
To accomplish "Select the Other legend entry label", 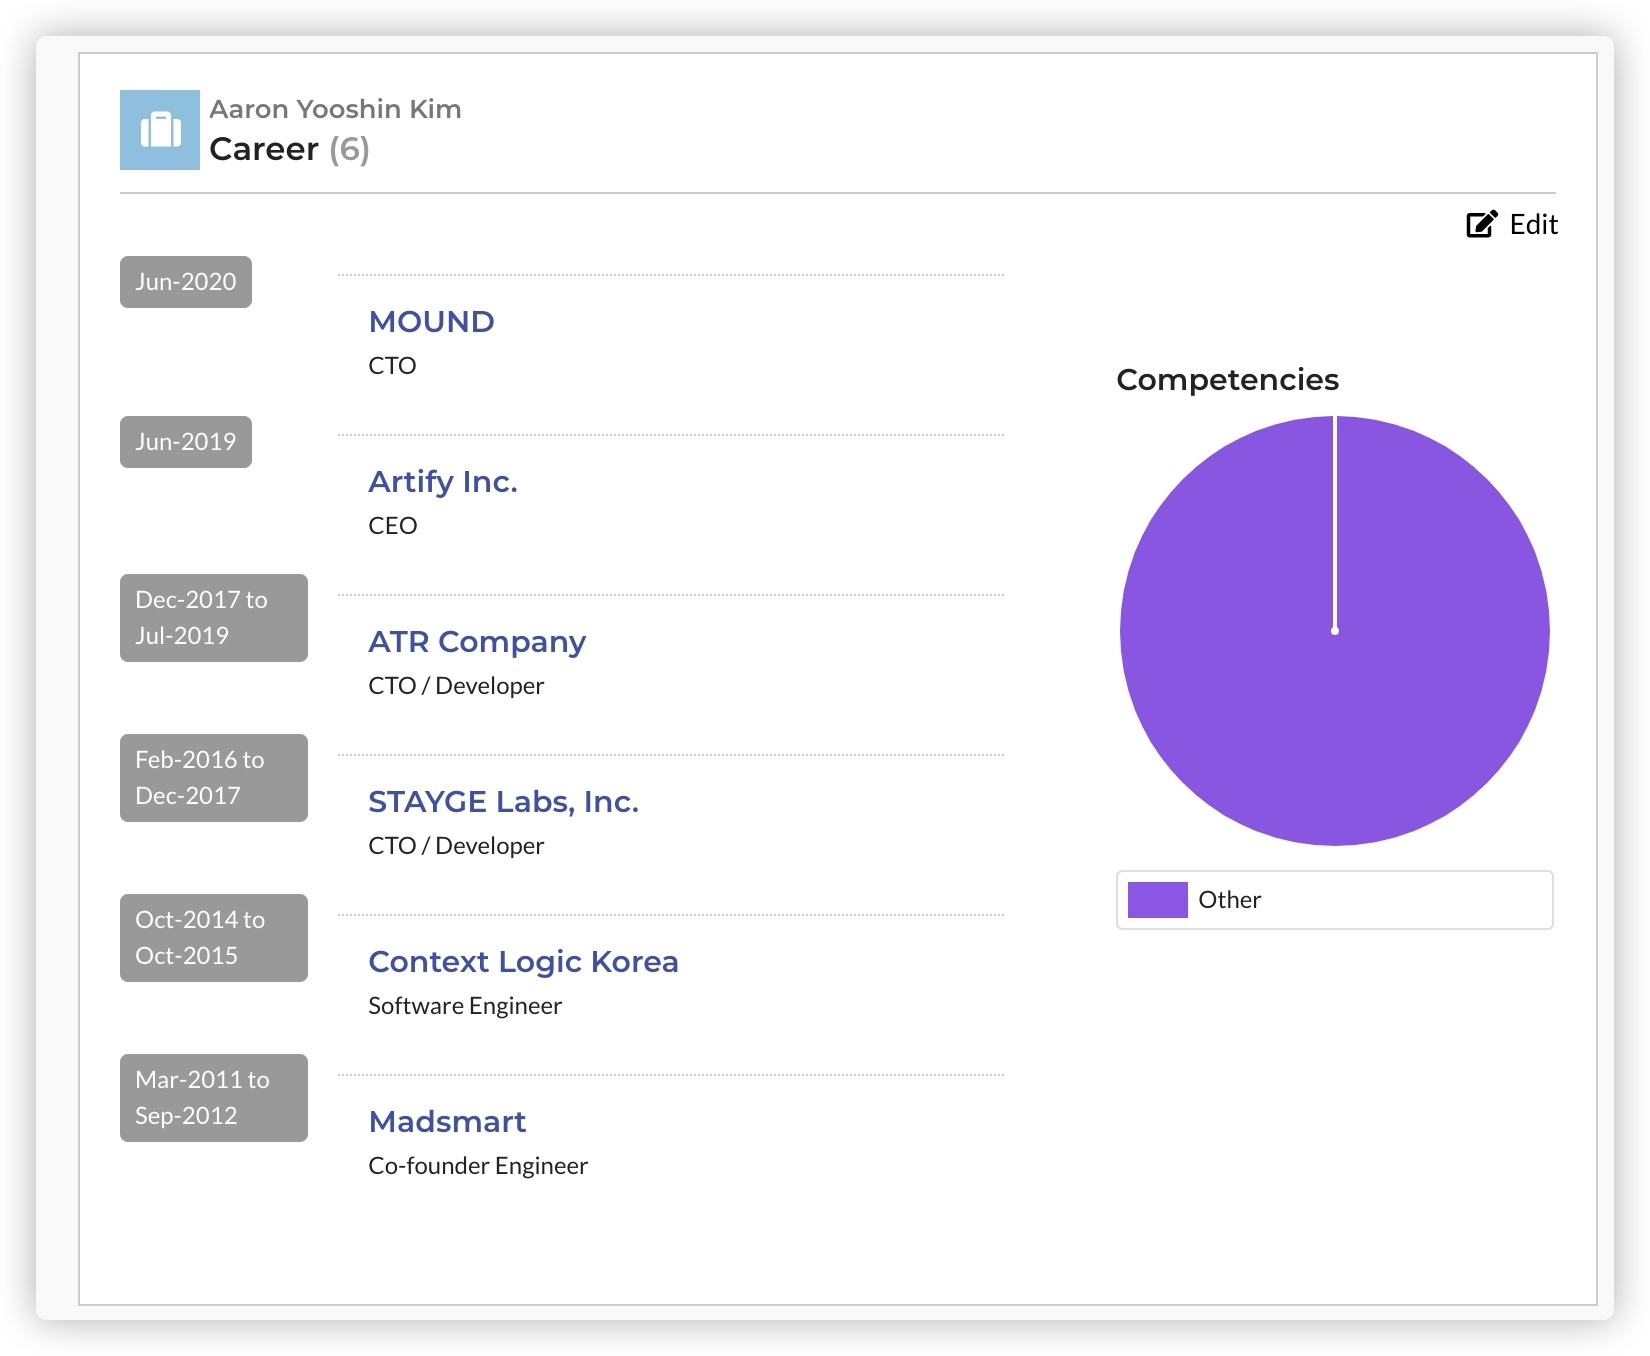I will point(1229,900).
